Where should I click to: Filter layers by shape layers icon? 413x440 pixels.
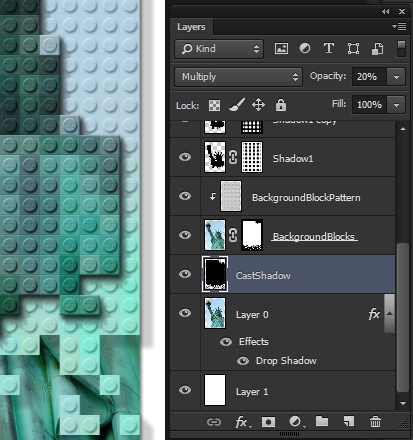[353, 49]
